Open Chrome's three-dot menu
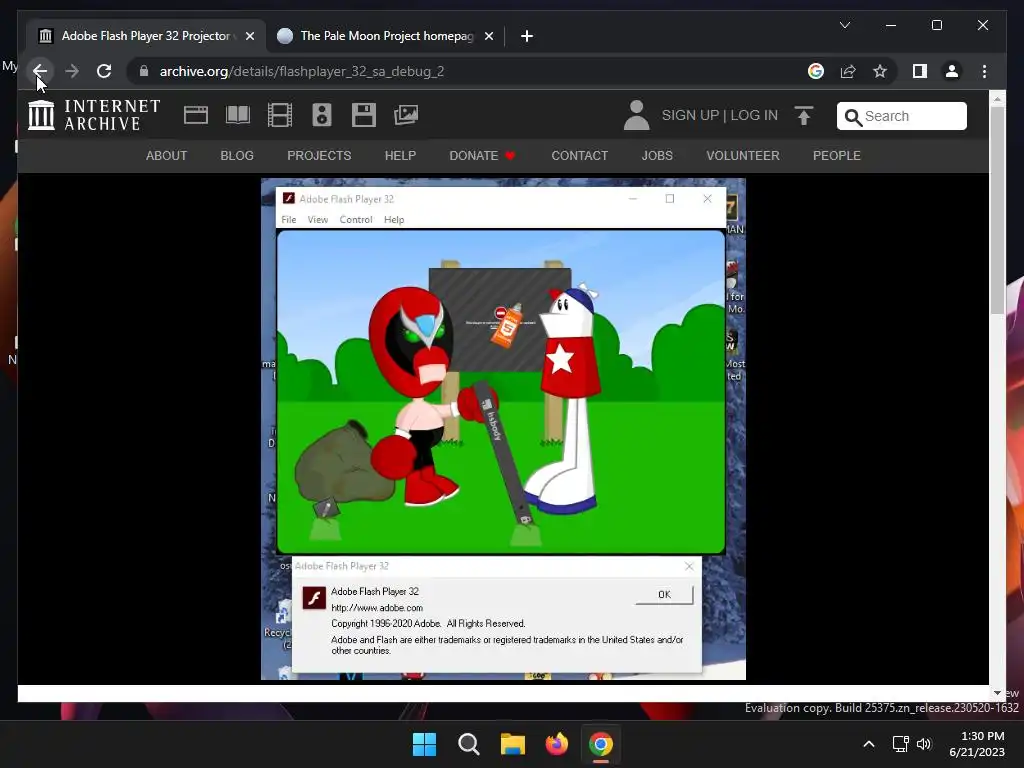The image size is (1024, 768). pos(984,71)
